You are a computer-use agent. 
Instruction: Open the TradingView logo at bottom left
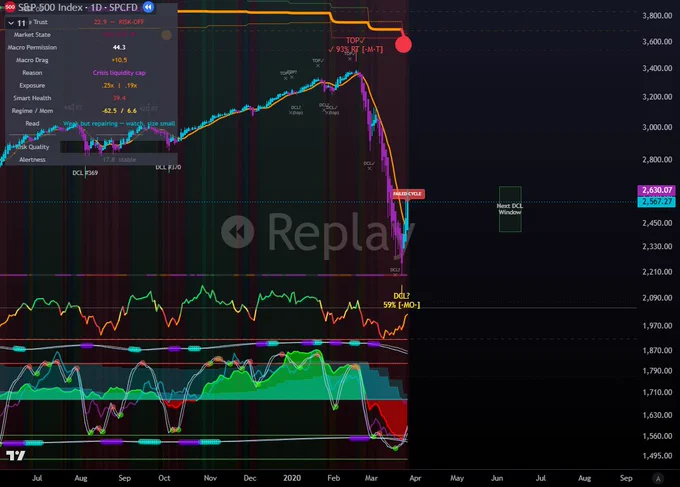[16, 455]
